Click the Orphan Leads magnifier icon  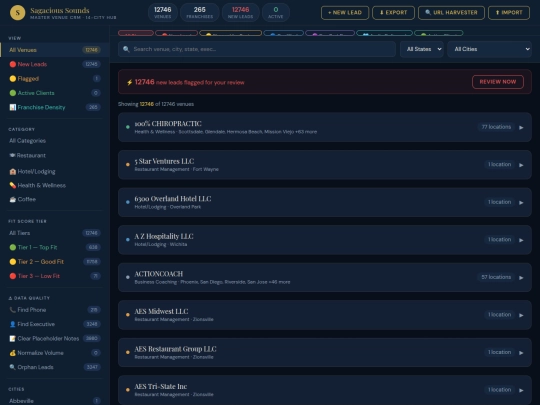pos(13,367)
